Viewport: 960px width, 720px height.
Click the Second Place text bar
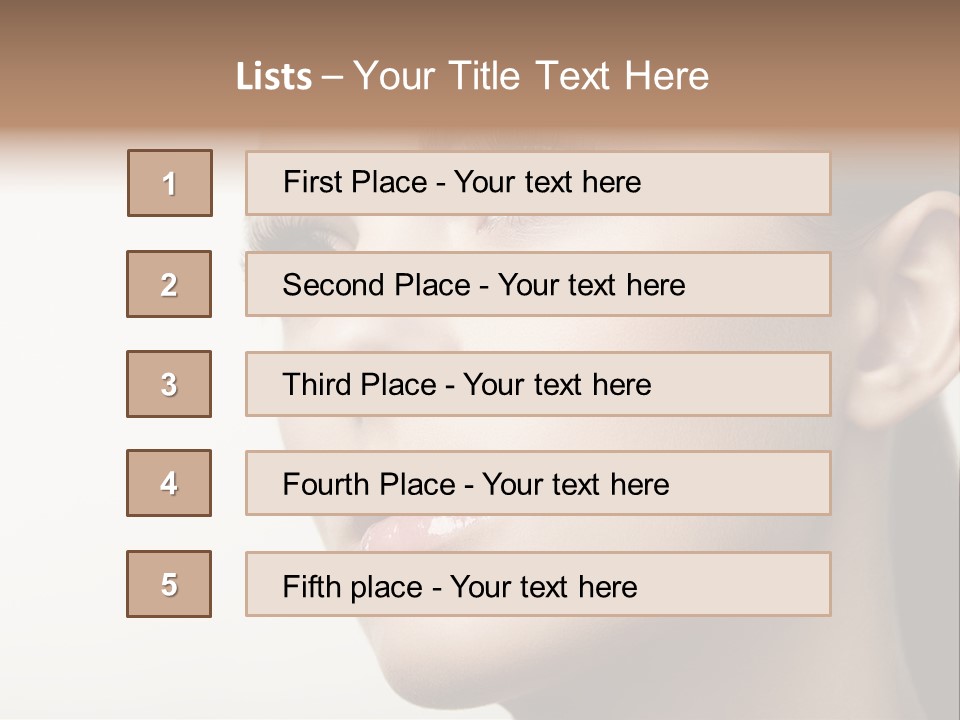tap(538, 284)
